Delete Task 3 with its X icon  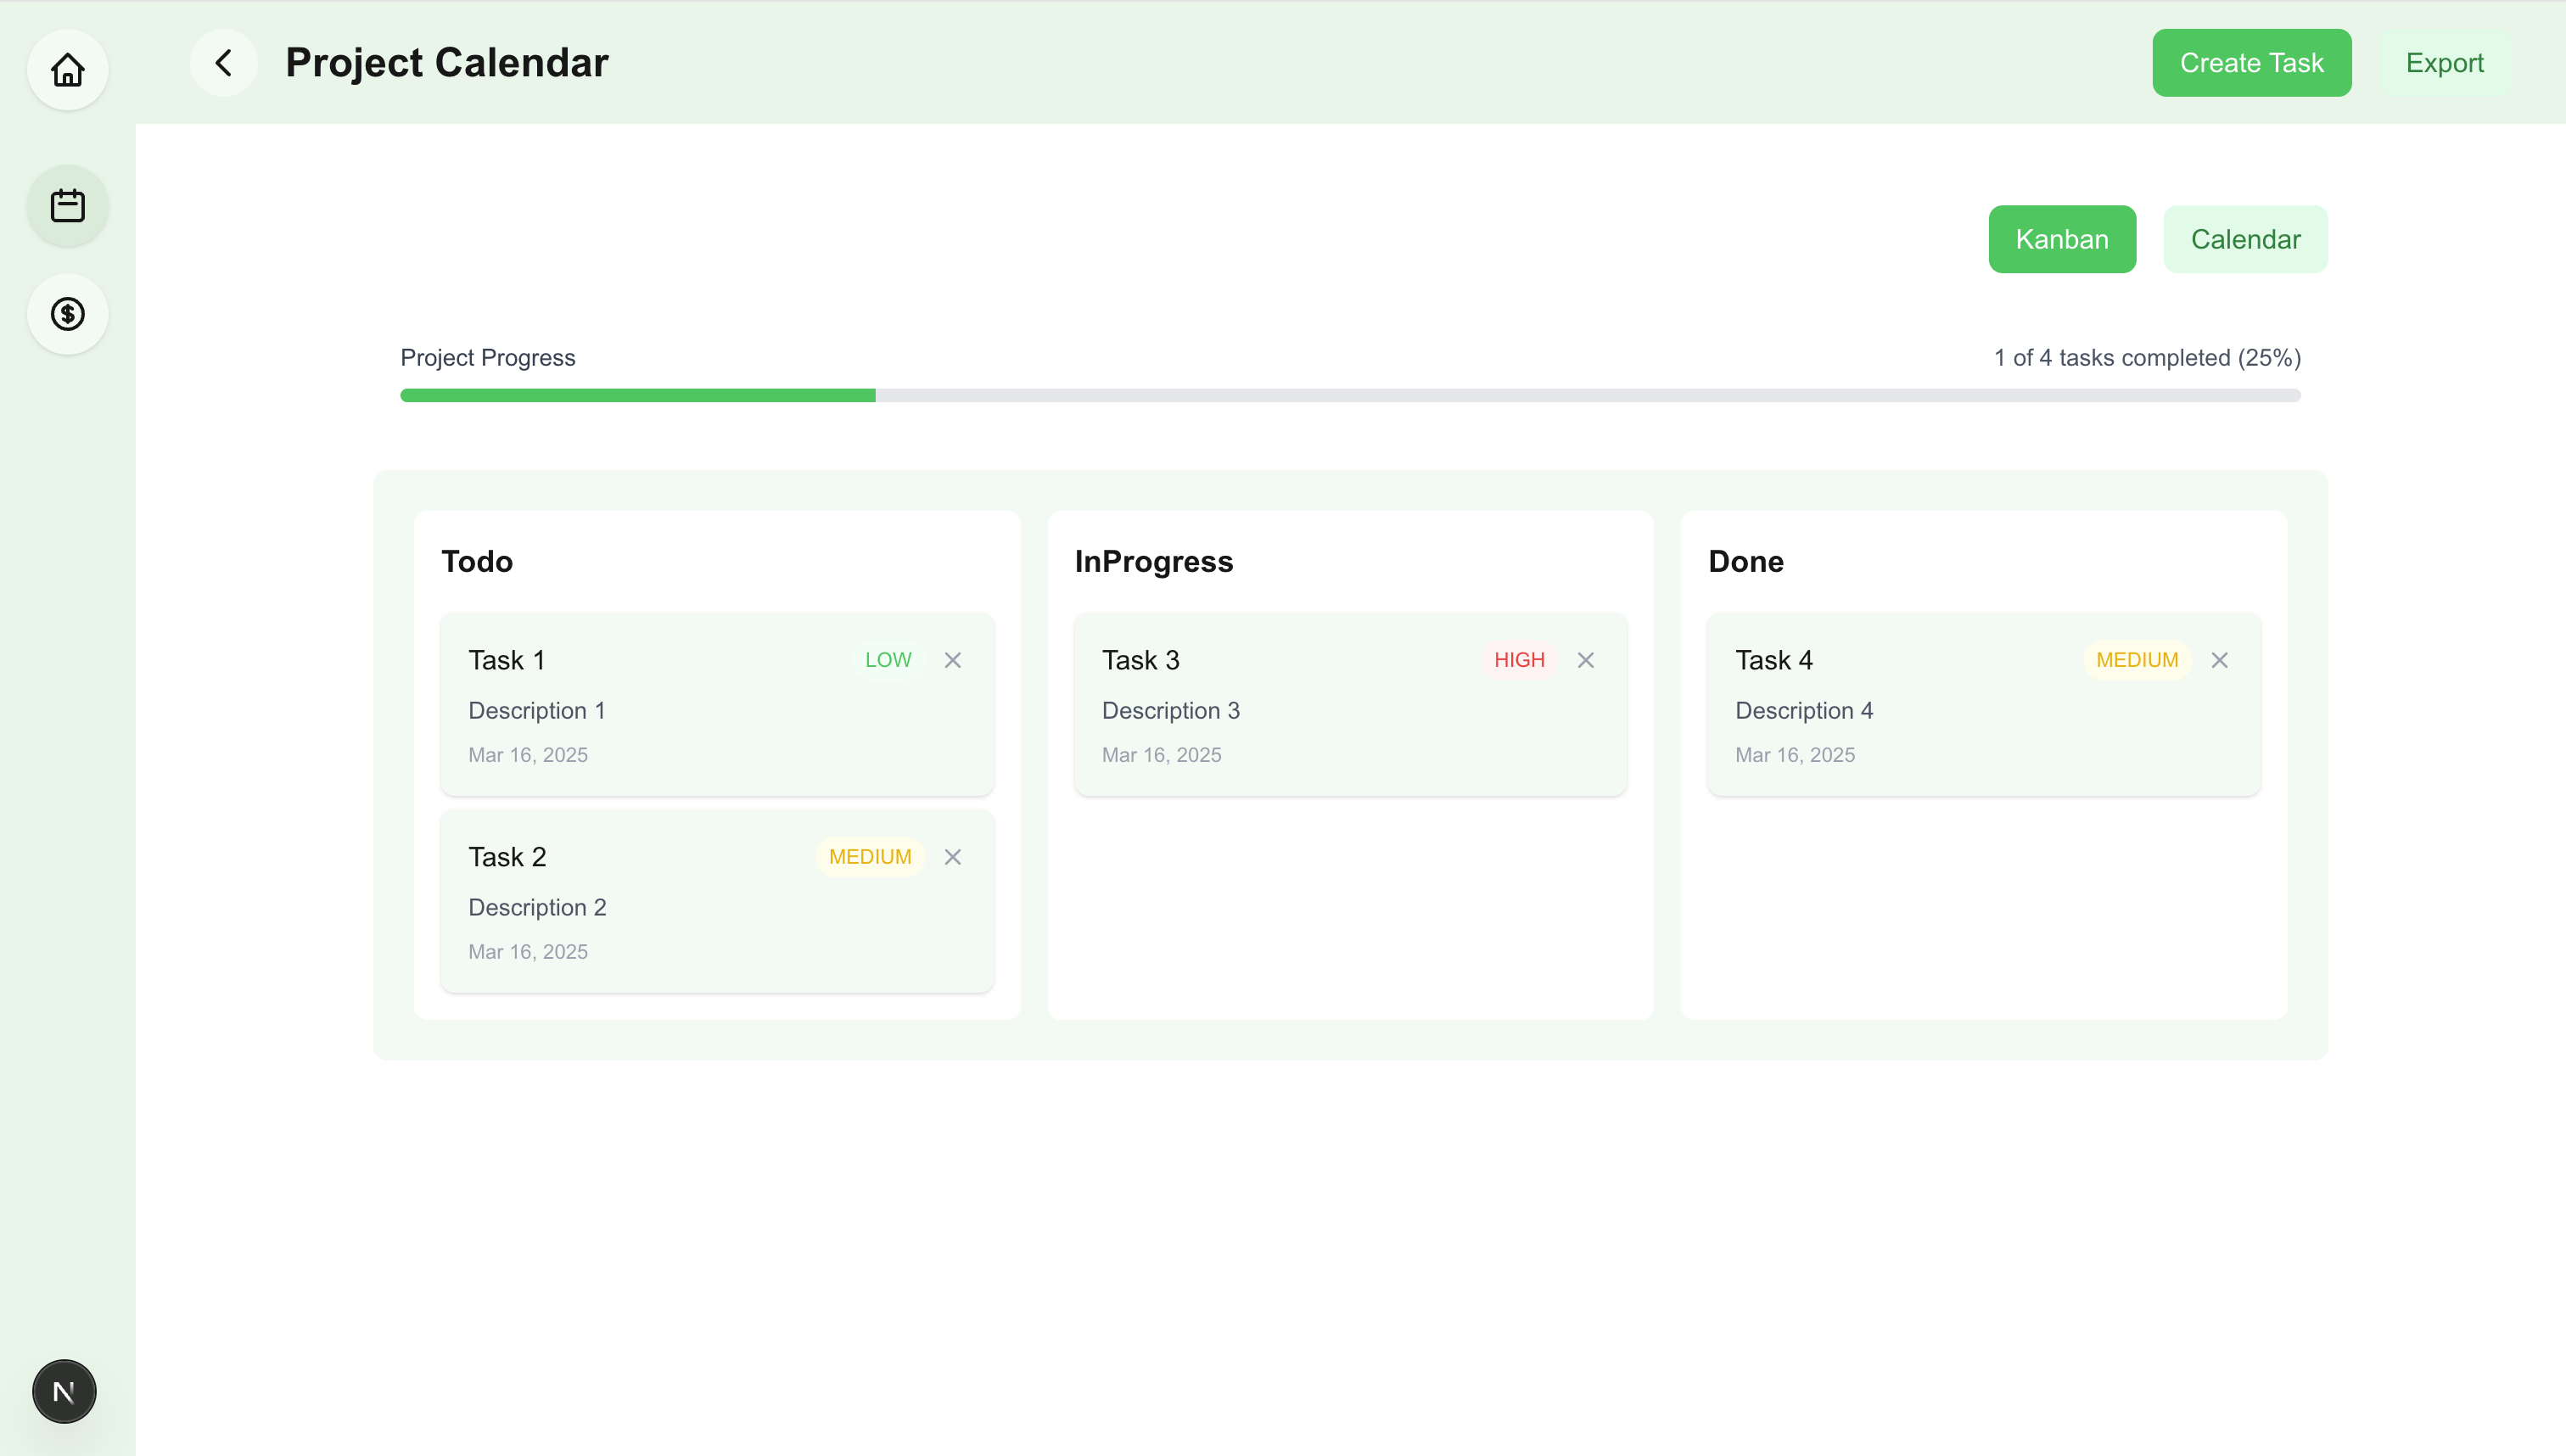[x=1585, y=660]
